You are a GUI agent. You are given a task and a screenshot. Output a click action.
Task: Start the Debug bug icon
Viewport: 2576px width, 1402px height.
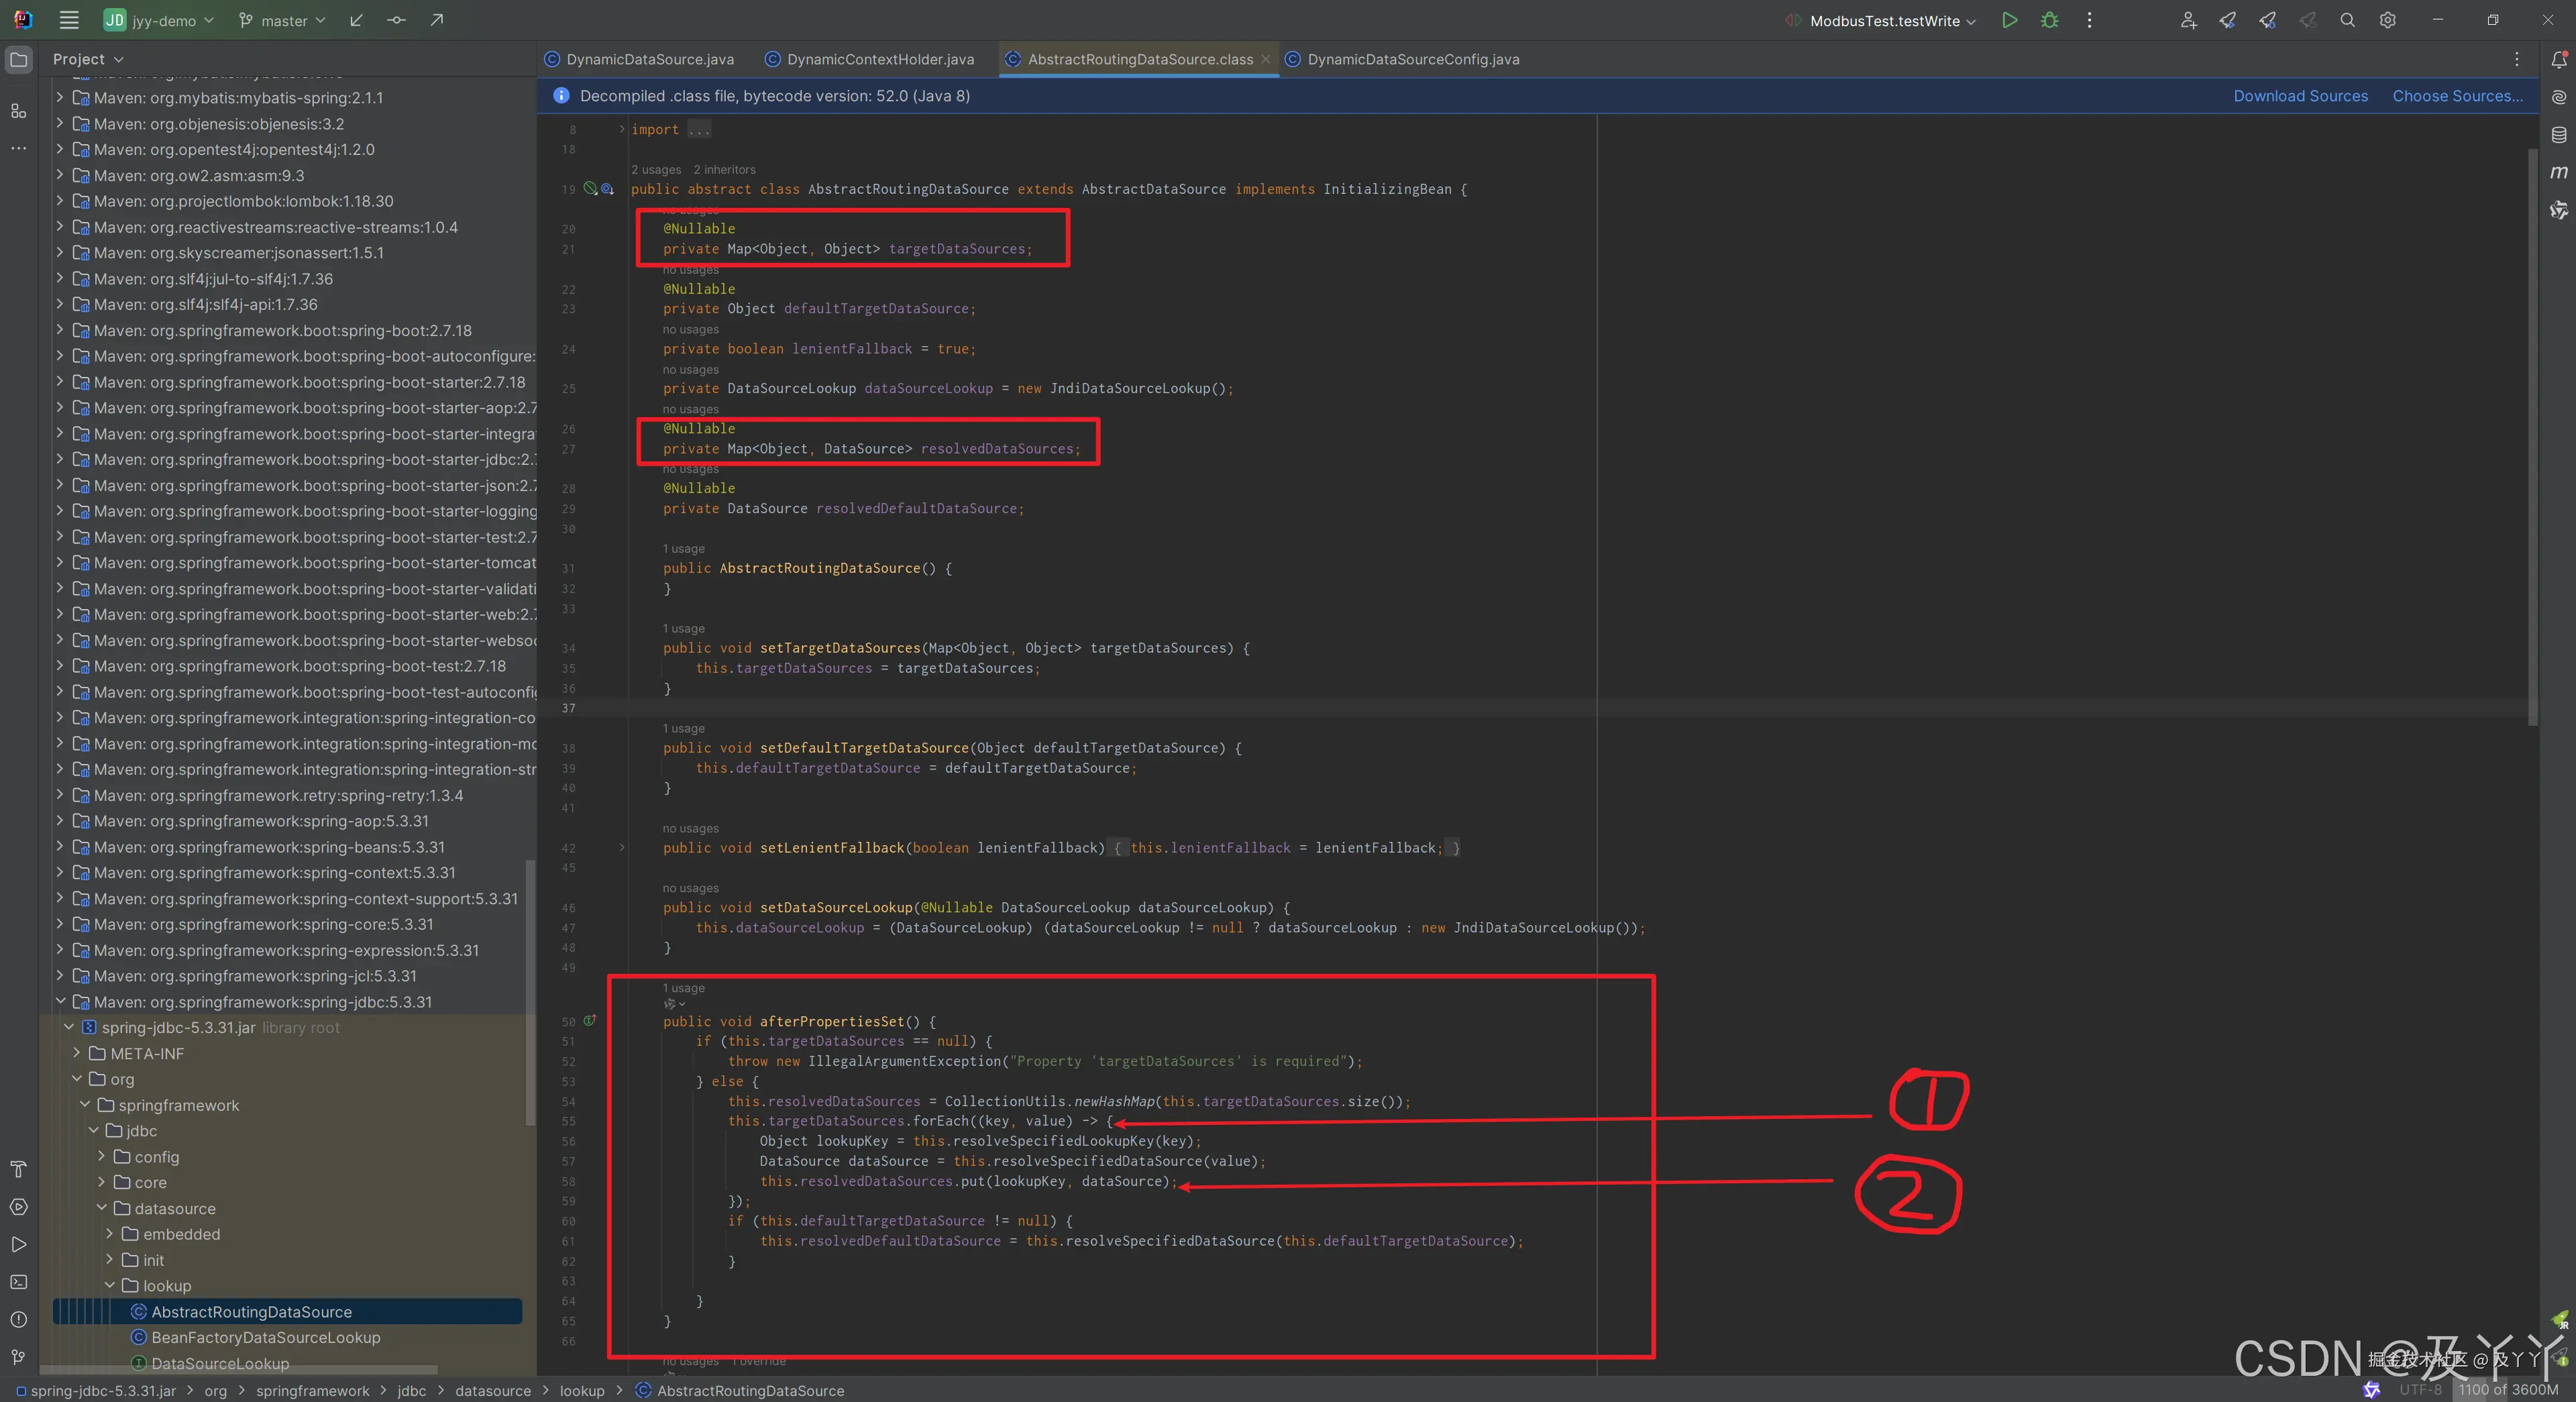tap(2049, 20)
